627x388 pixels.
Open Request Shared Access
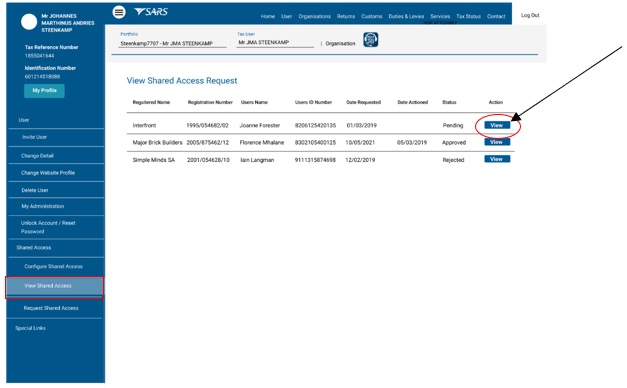click(x=51, y=308)
